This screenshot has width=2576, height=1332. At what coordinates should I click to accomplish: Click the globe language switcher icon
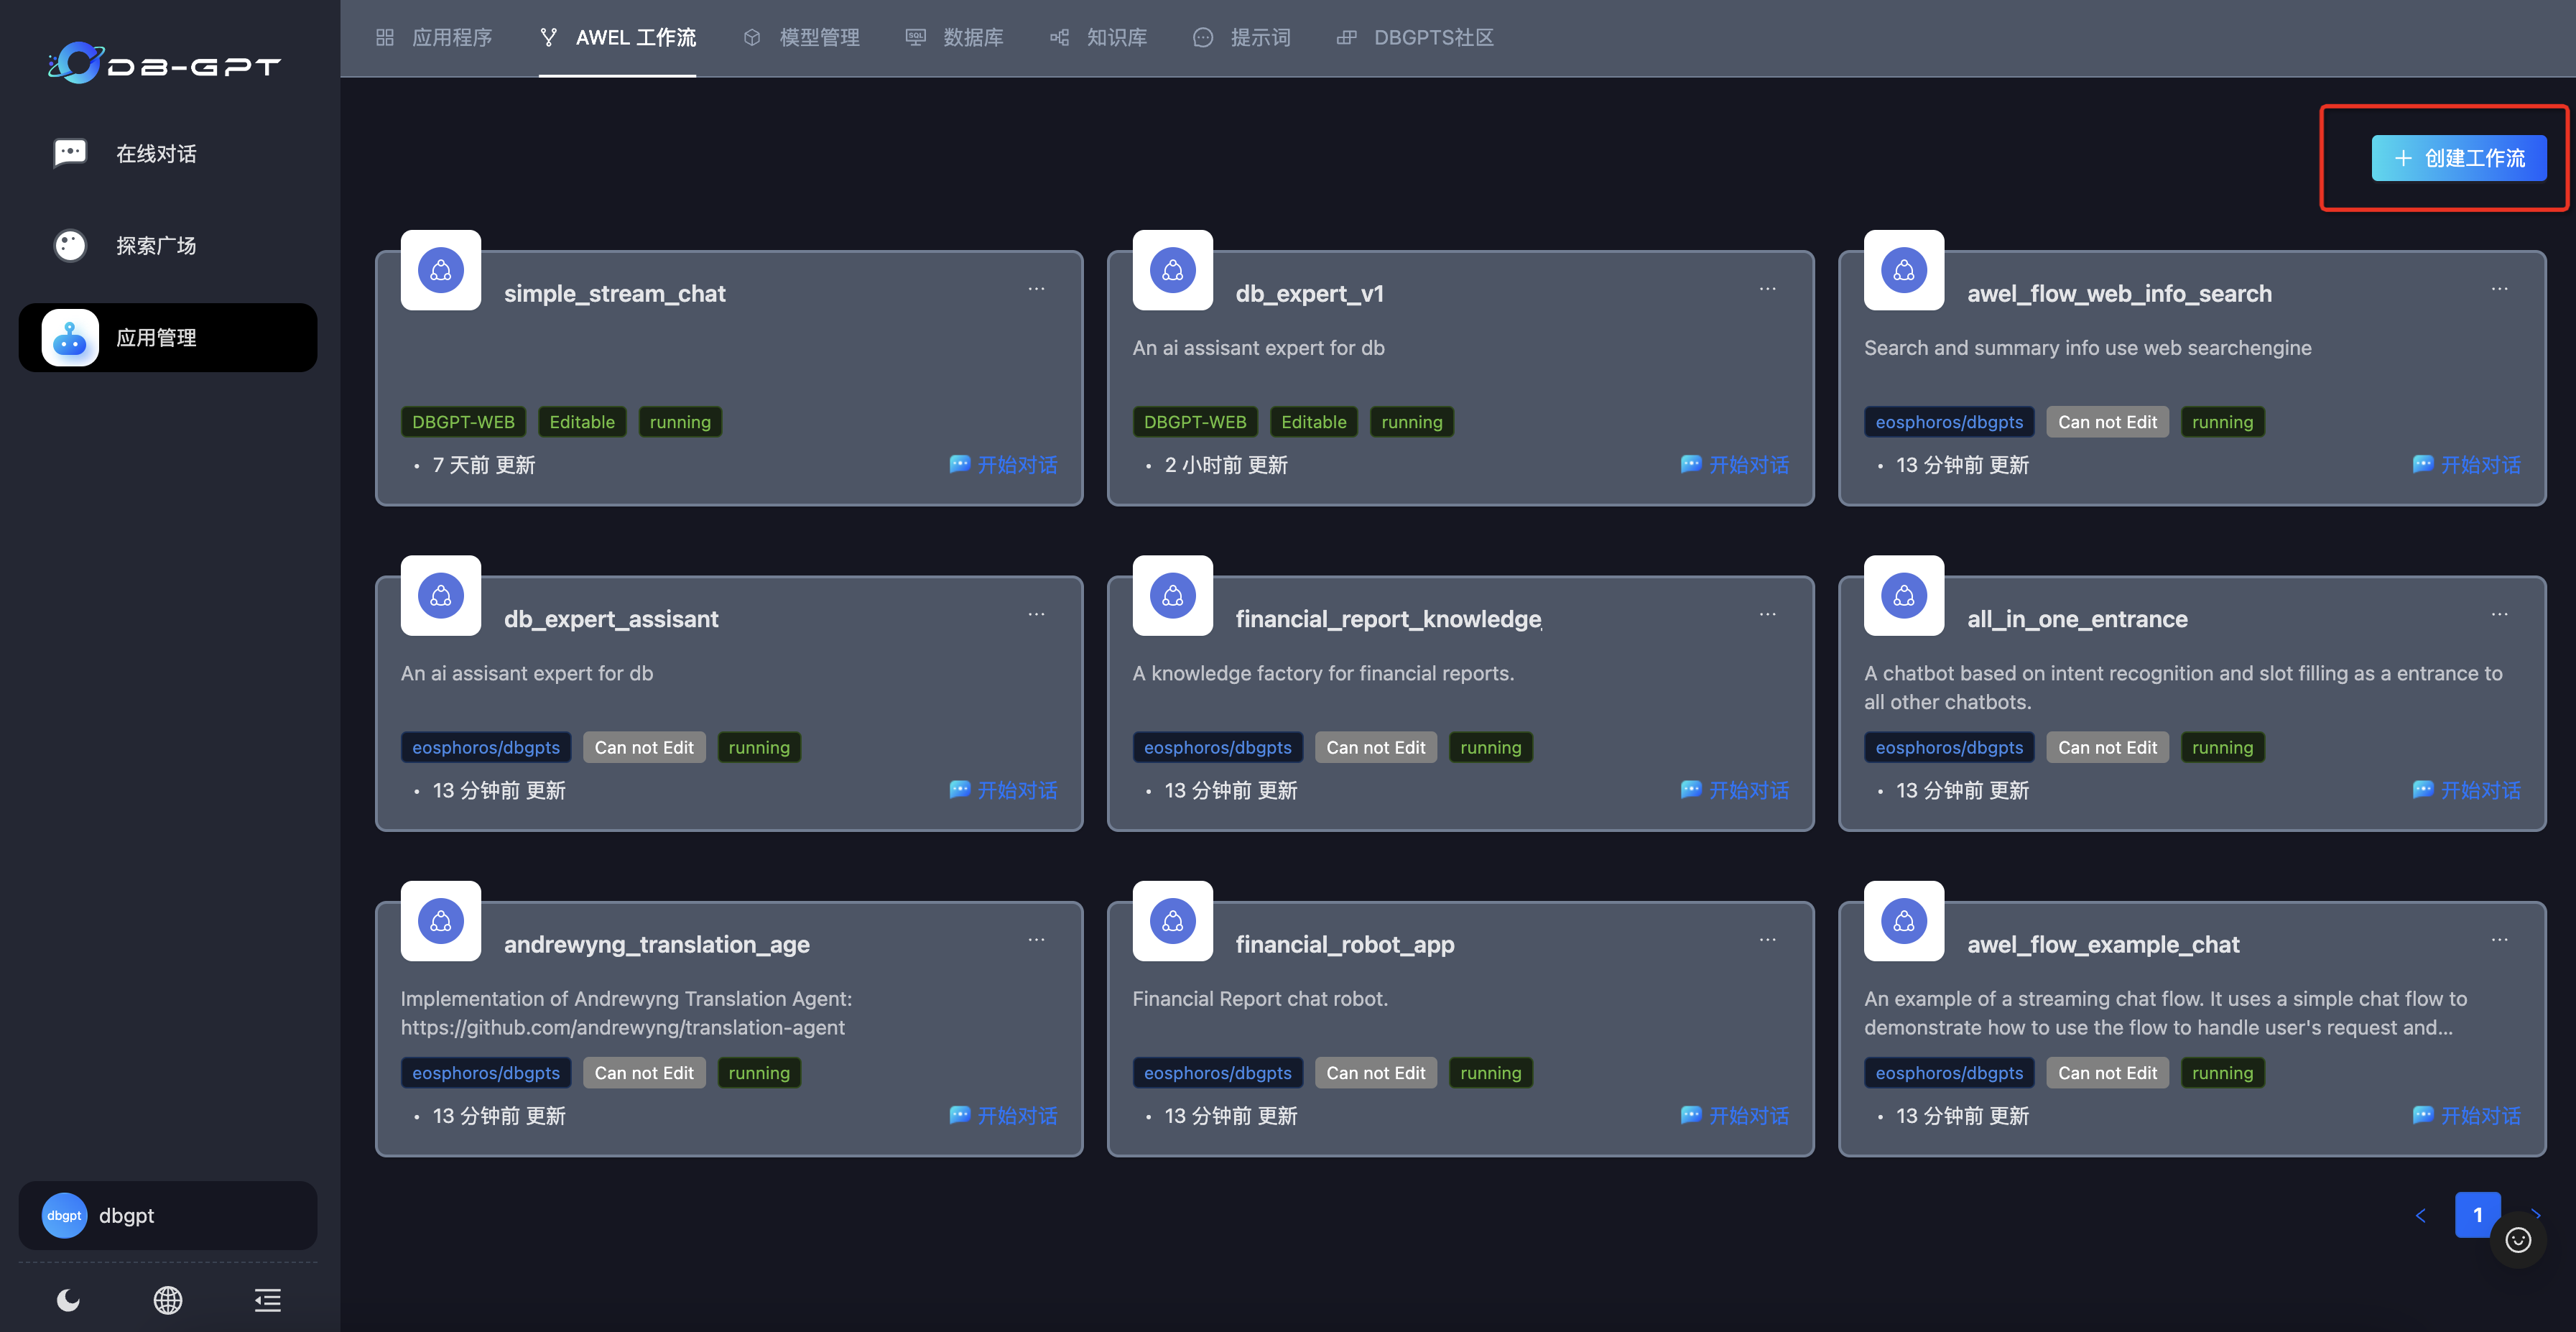point(168,1299)
